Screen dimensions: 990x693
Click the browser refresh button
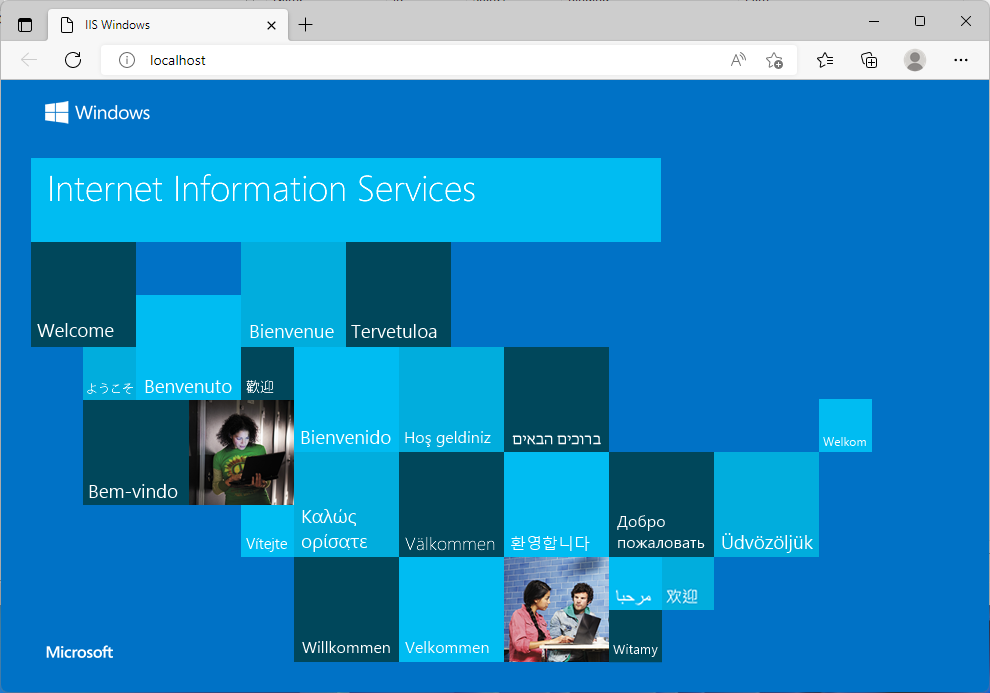73,60
